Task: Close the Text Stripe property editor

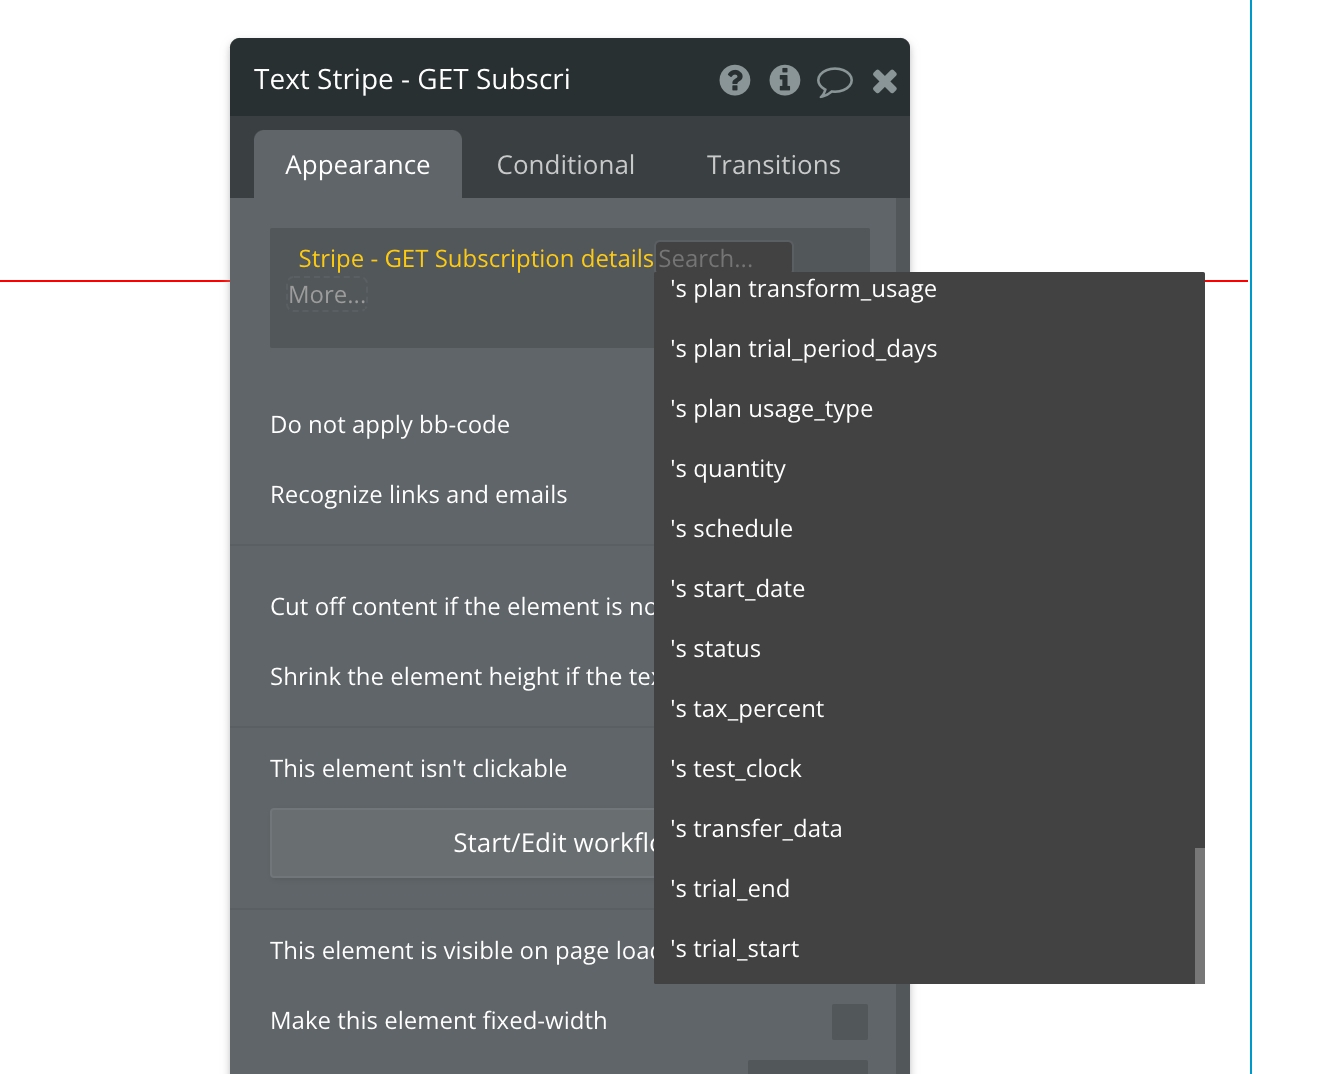Action: point(884,81)
